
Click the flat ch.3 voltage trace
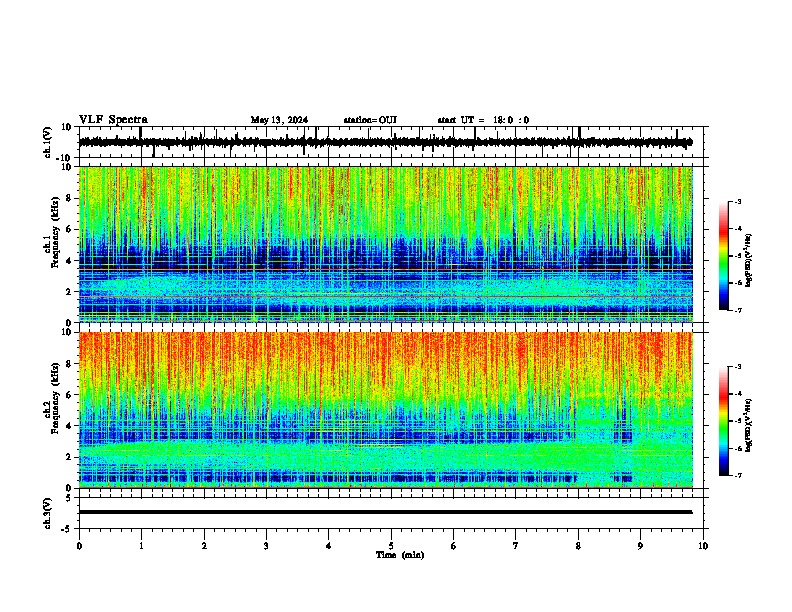pyautogui.click(x=385, y=512)
